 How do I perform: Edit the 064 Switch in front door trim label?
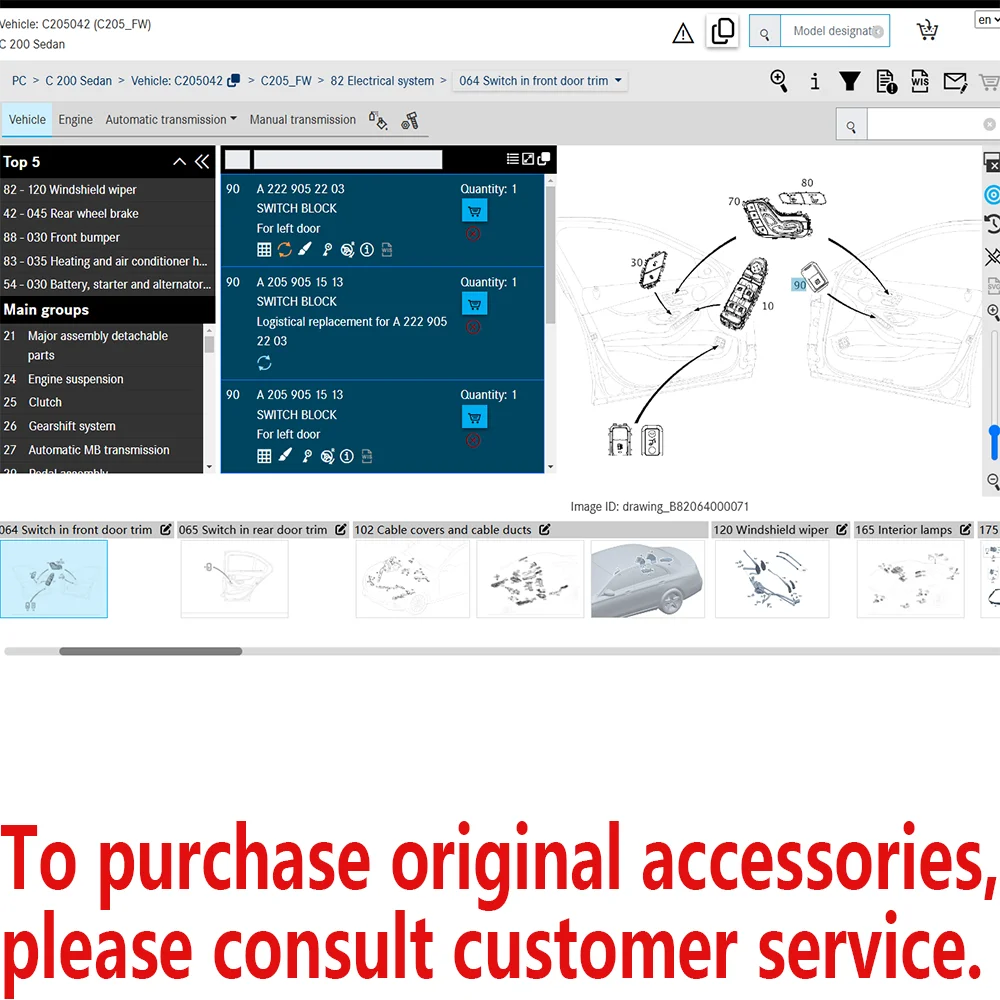coord(166,529)
